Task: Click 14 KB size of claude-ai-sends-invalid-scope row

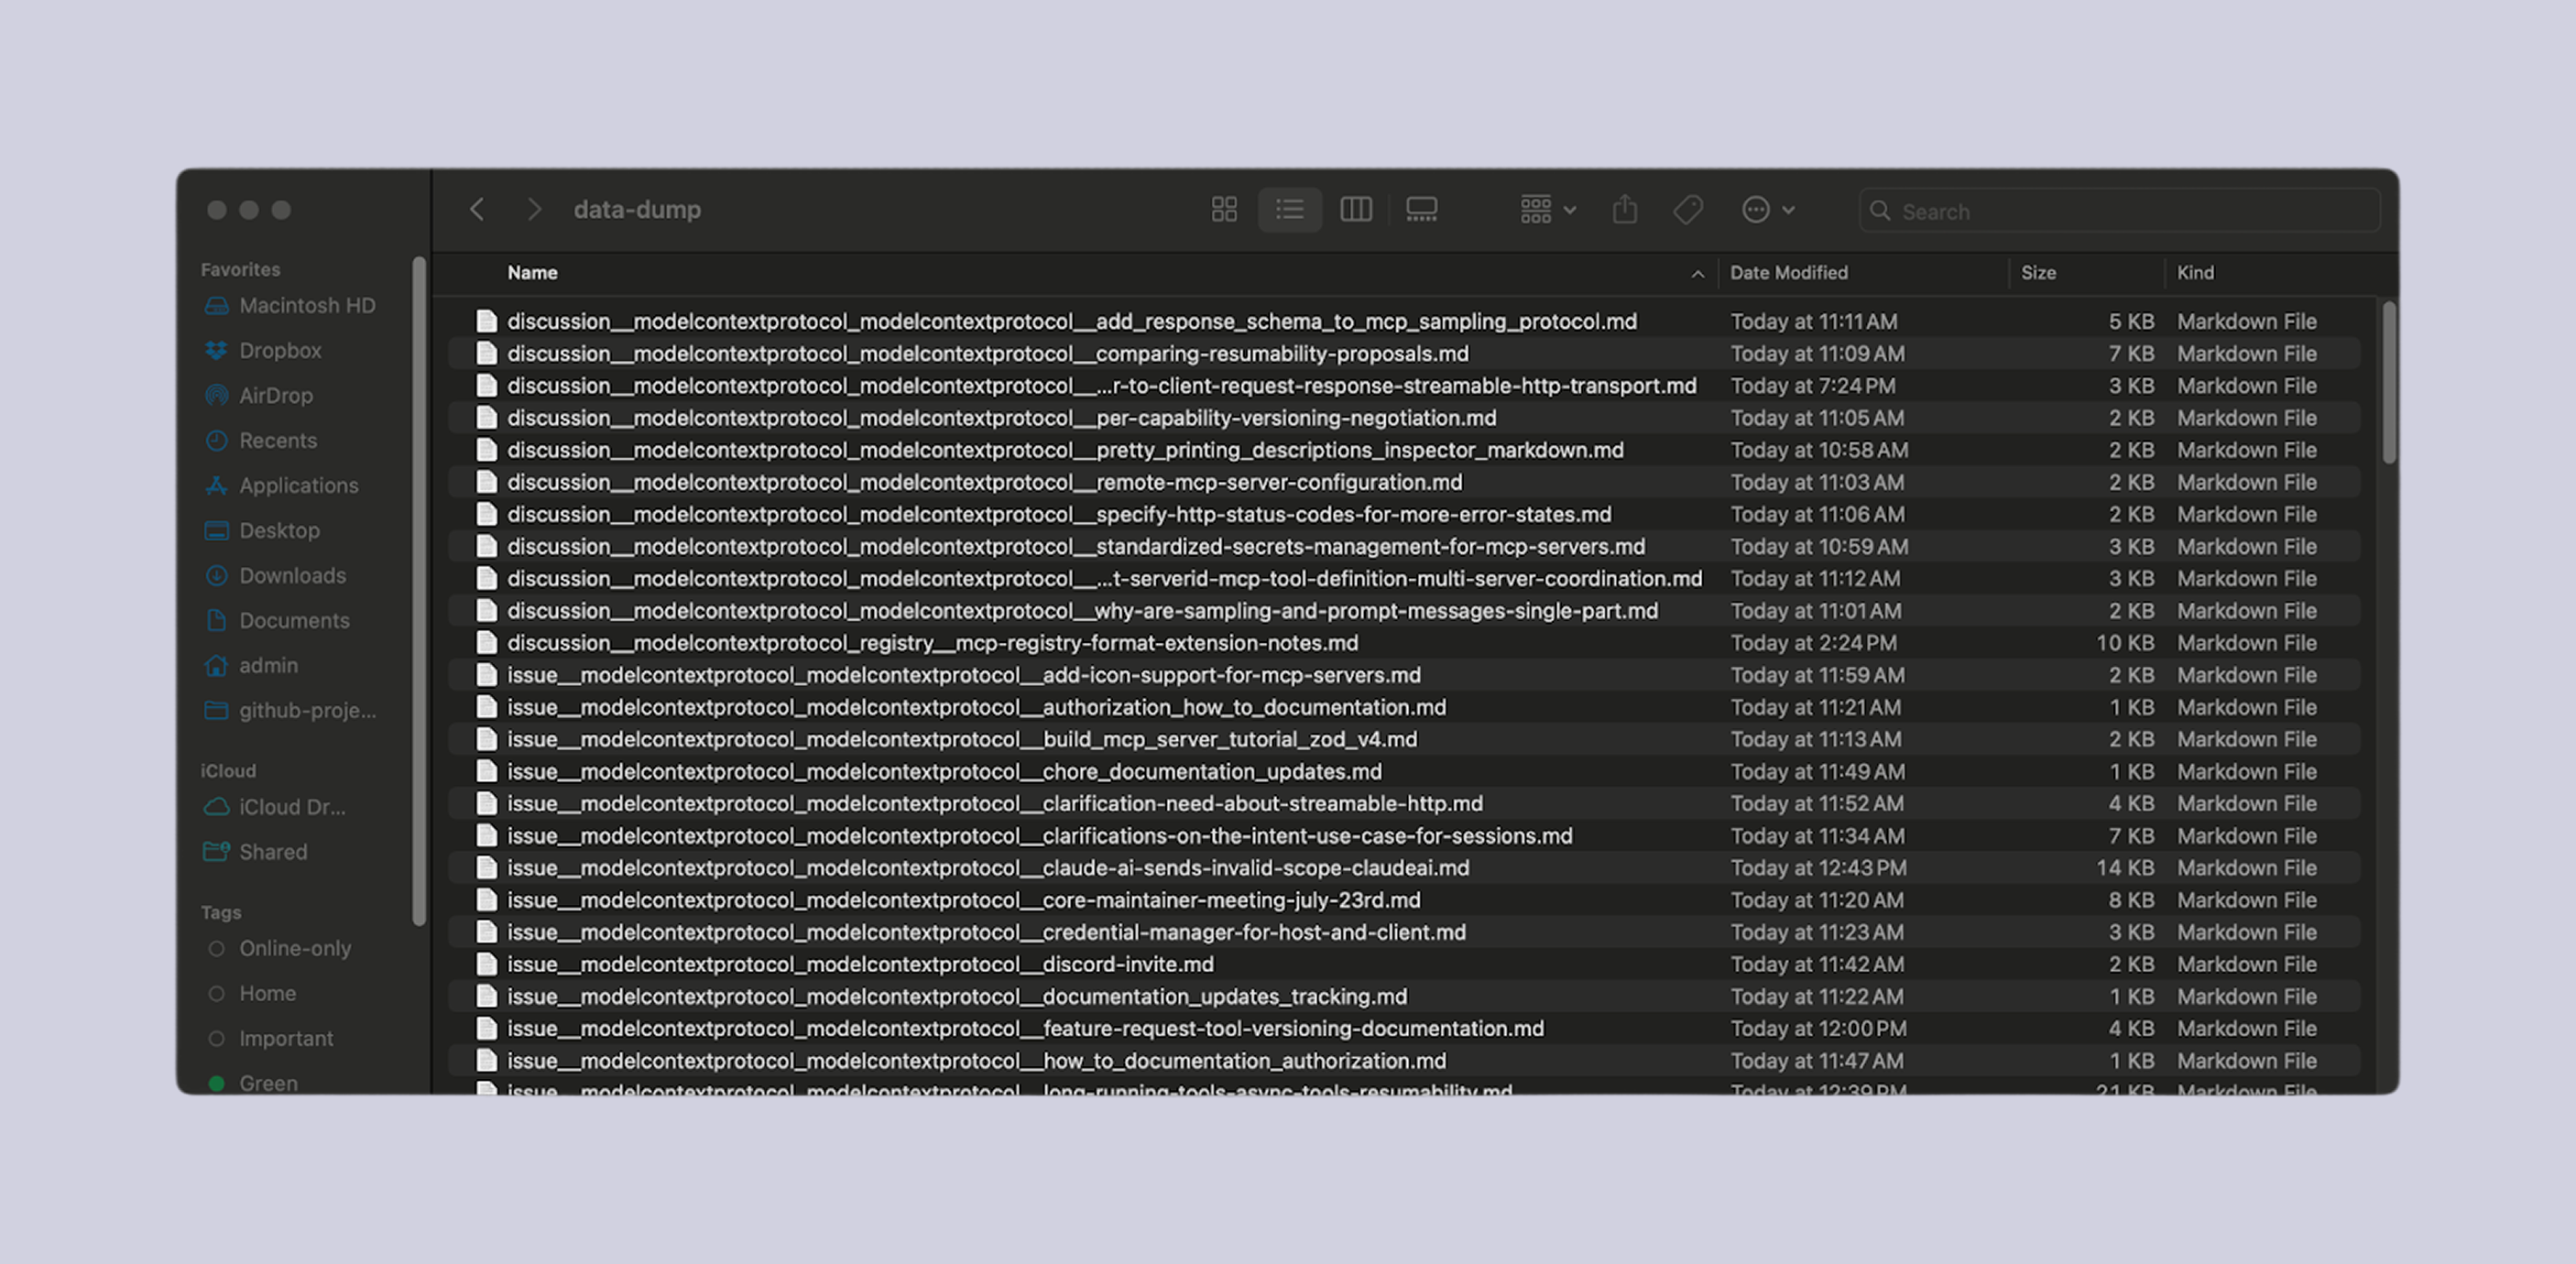Action: (x=2125, y=868)
